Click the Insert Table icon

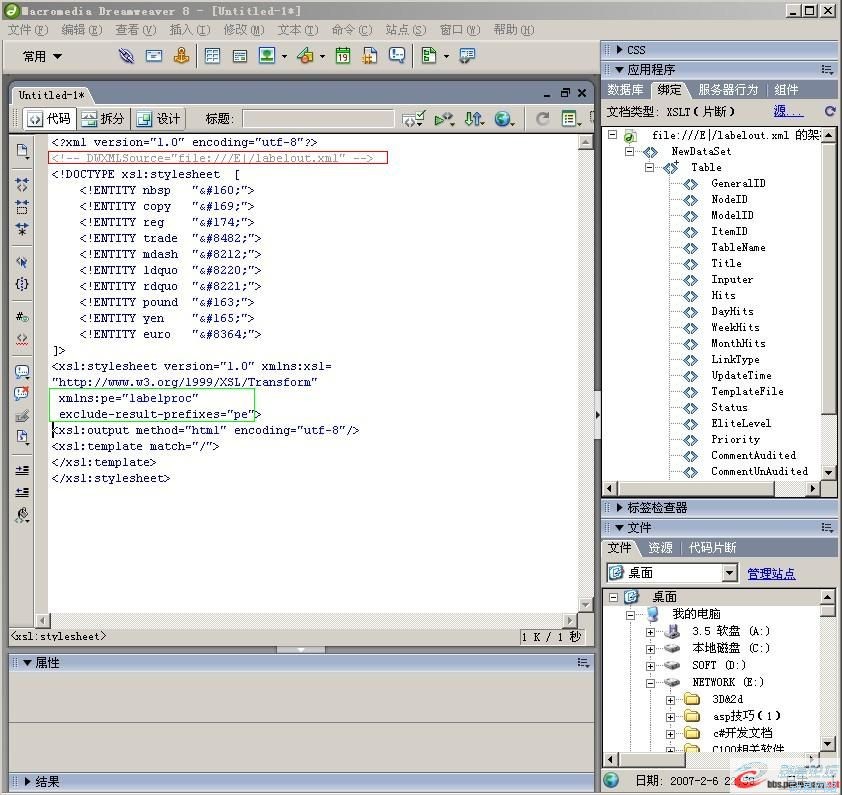click(x=213, y=56)
